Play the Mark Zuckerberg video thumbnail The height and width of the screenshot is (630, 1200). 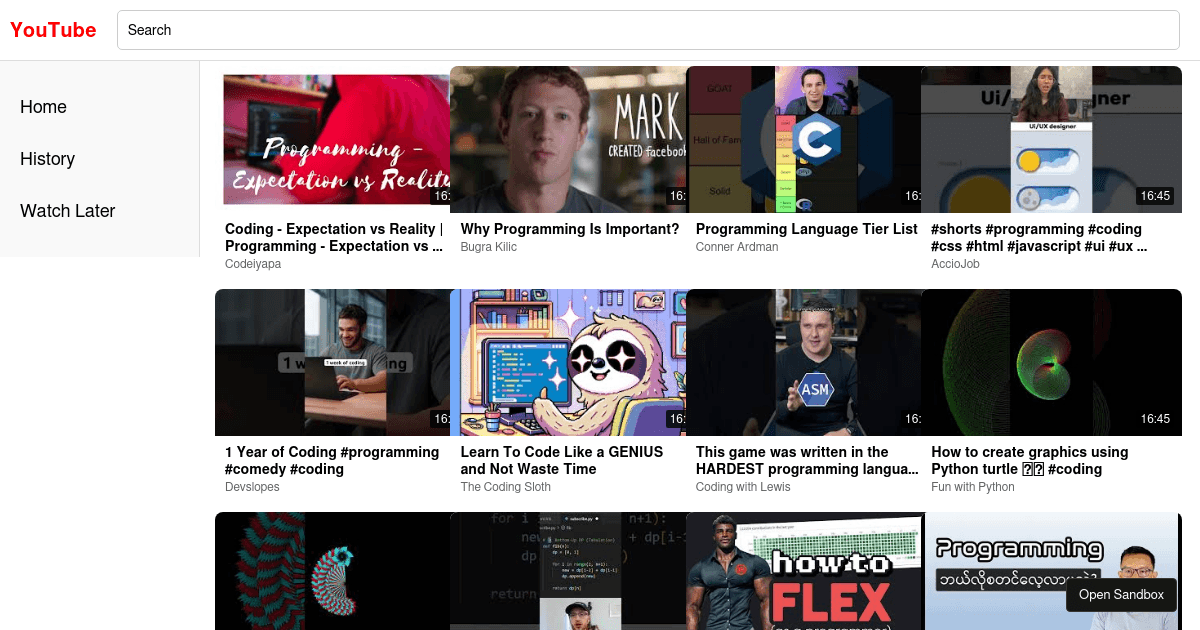point(568,140)
